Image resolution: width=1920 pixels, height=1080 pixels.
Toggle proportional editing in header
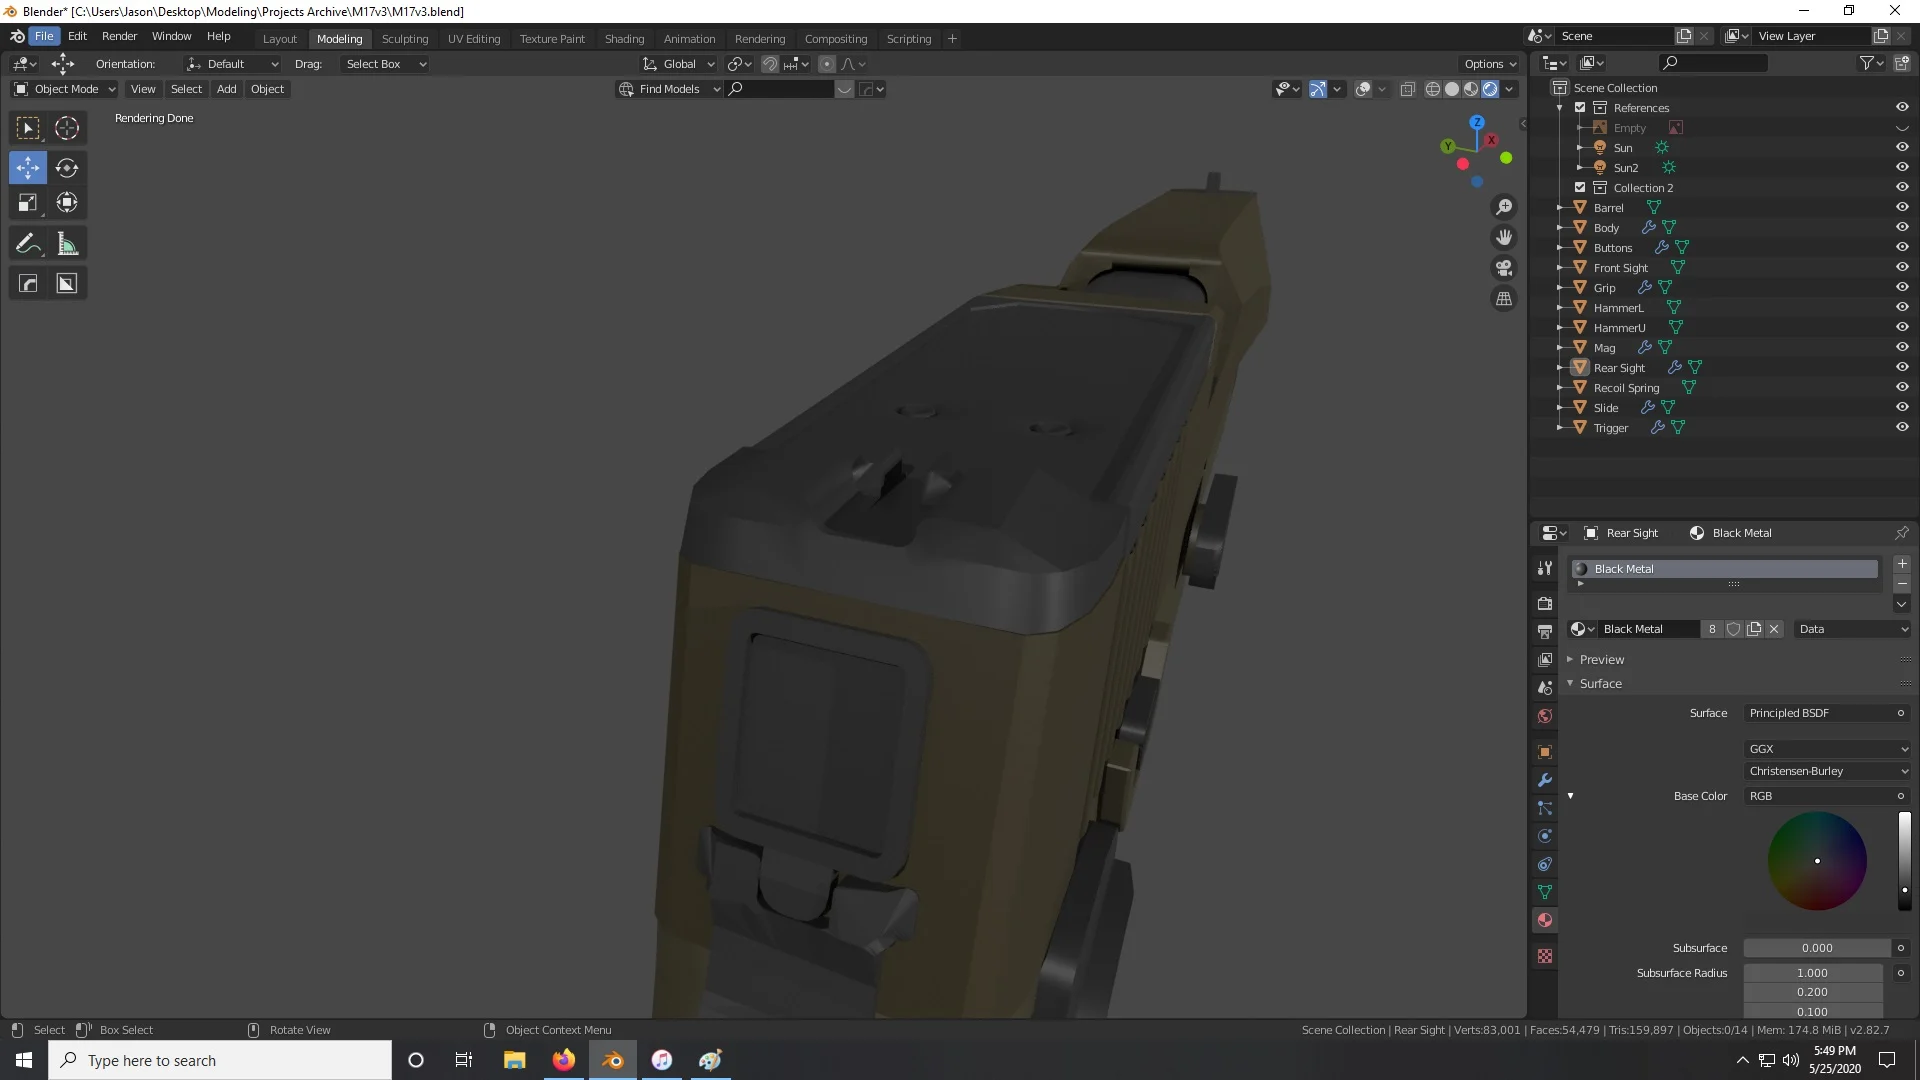pos(827,64)
